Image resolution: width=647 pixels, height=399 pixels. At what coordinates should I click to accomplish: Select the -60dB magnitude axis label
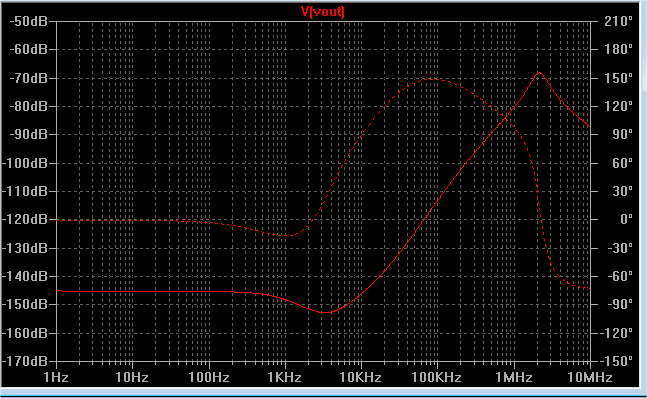(x=28, y=50)
